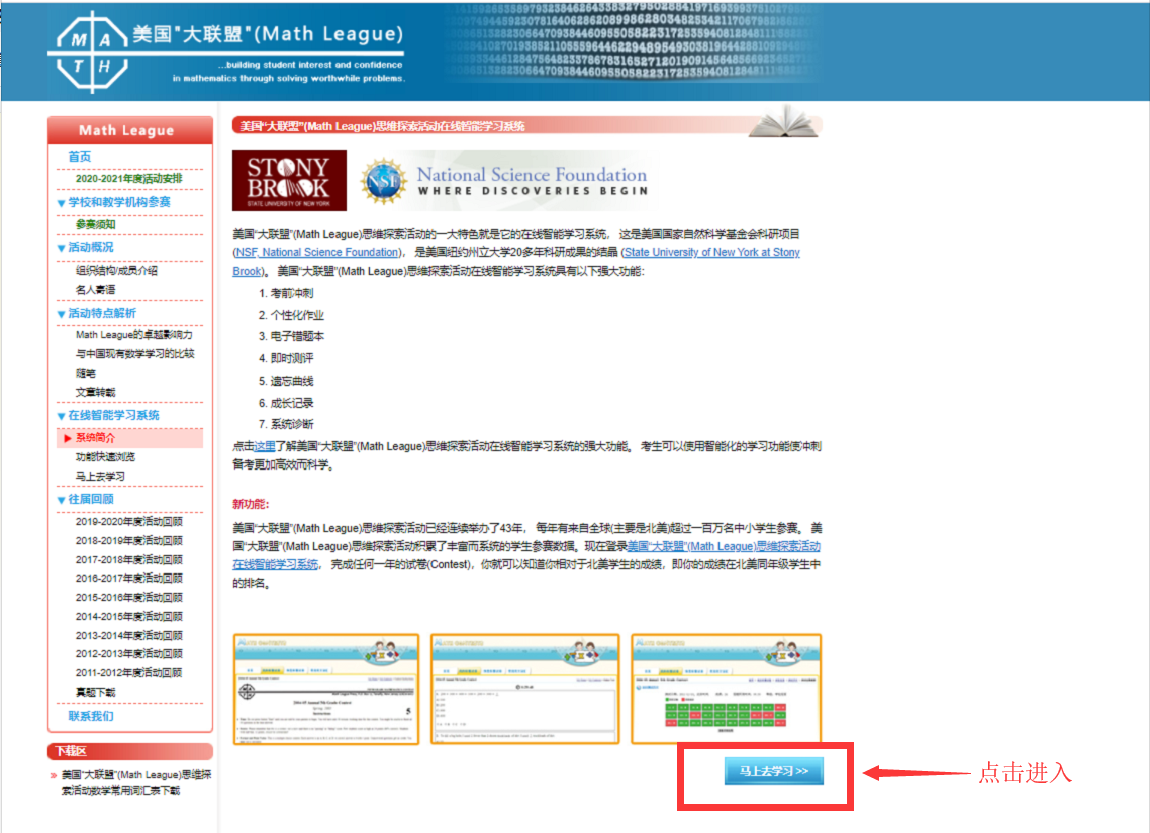Open 2020-2021年度活动安排 menu item
Image resolution: width=1150 pixels, height=833 pixels.
129,178
